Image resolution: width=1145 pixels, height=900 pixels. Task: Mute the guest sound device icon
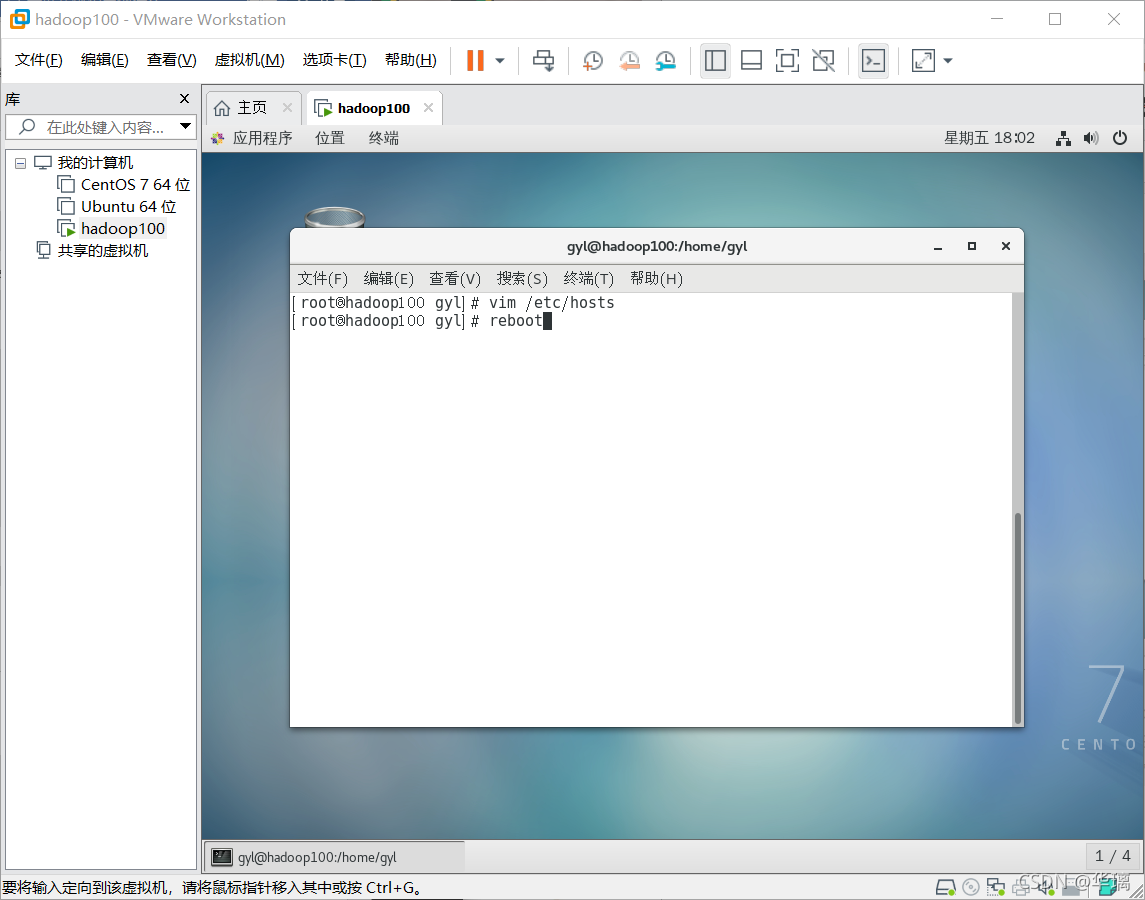pyautogui.click(x=1046, y=887)
